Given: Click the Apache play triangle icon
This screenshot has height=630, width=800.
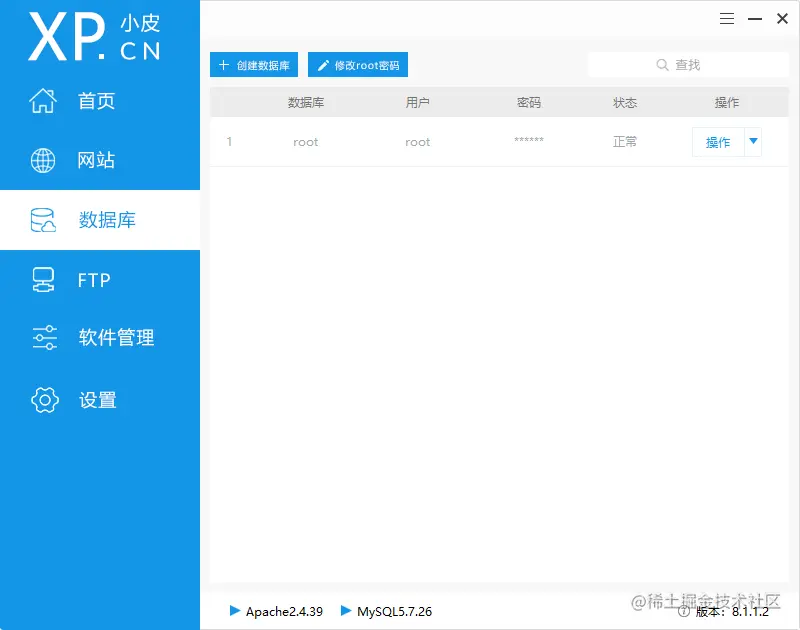Looking at the screenshot, I should point(235,611).
